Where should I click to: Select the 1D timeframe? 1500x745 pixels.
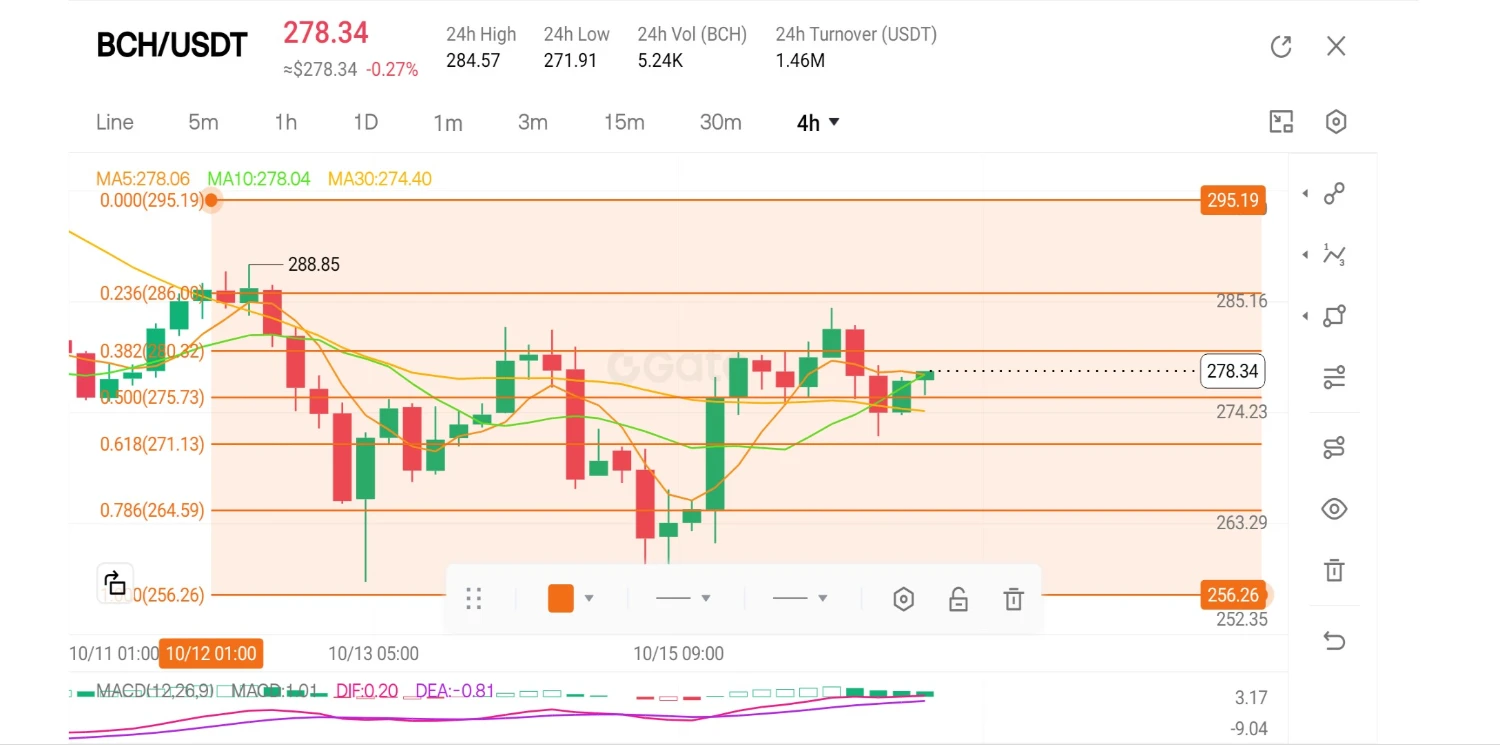coord(366,122)
